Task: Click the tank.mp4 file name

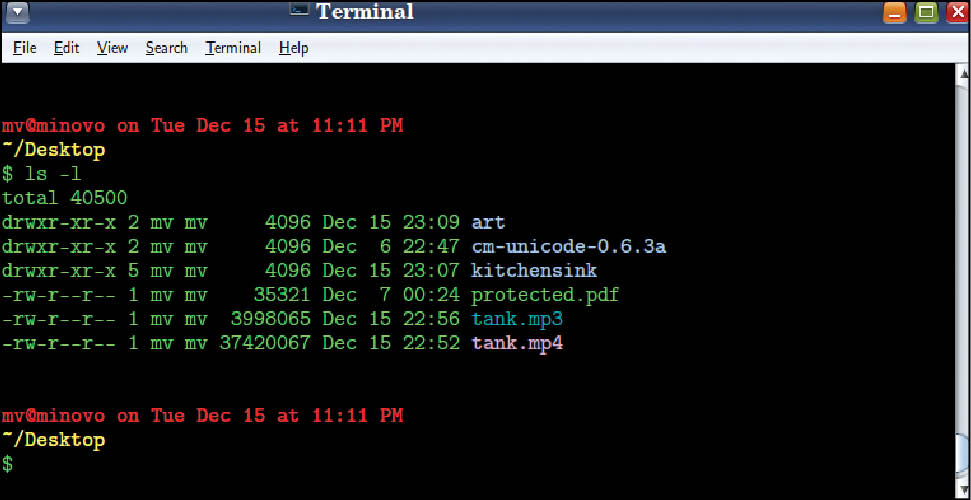Action: [517, 343]
